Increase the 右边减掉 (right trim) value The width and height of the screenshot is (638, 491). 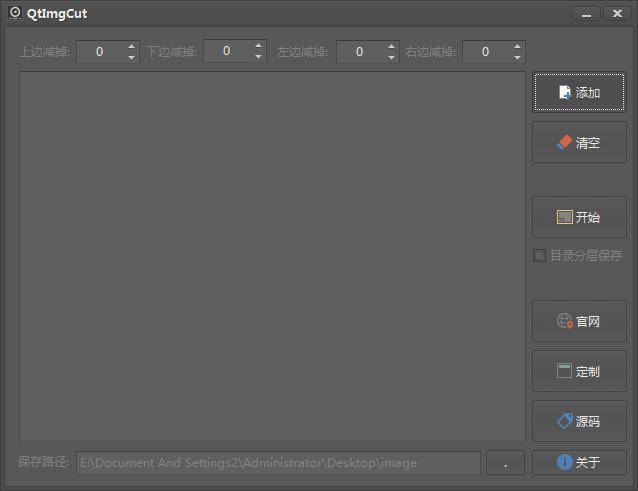point(517,46)
